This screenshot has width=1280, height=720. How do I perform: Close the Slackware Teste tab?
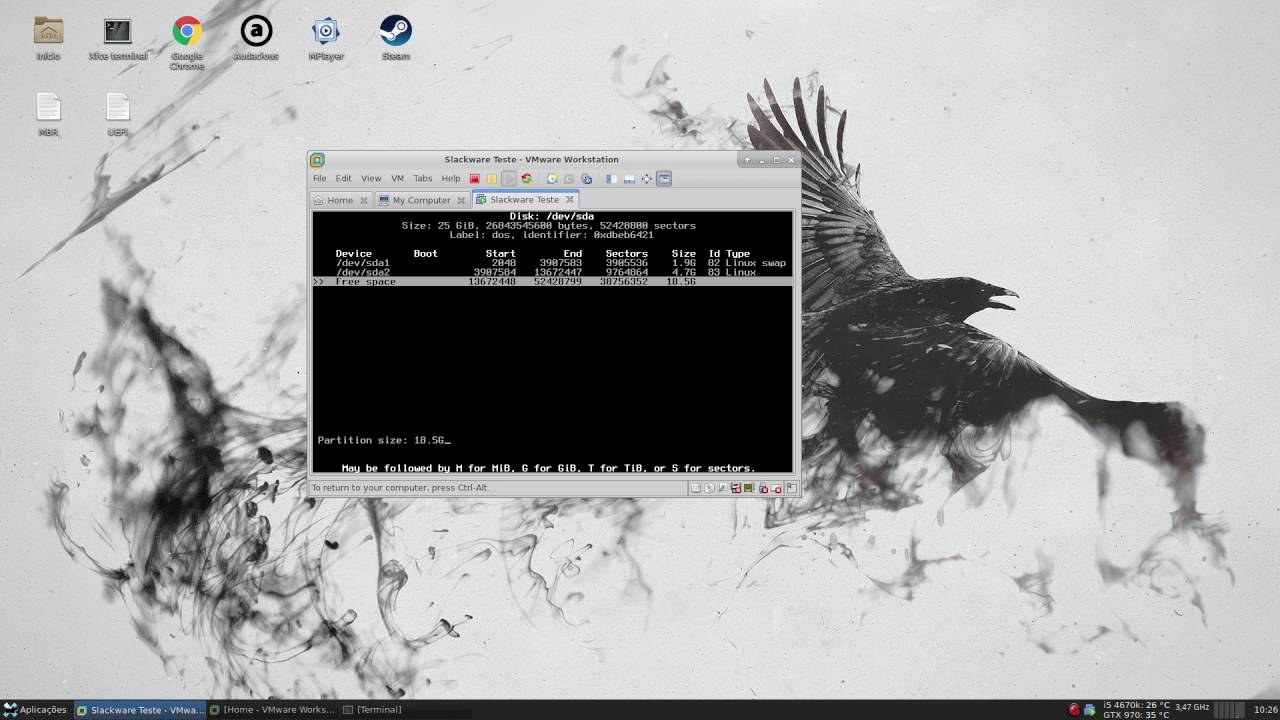pos(569,200)
